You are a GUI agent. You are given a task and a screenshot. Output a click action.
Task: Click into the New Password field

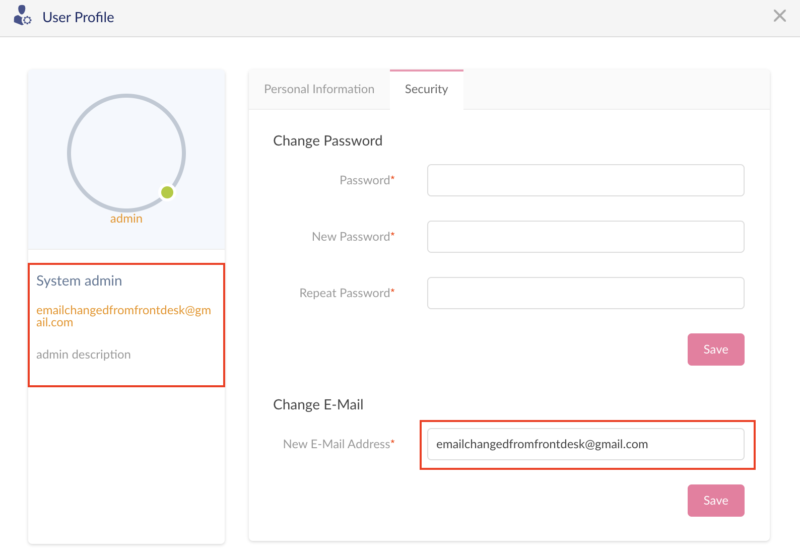585,237
